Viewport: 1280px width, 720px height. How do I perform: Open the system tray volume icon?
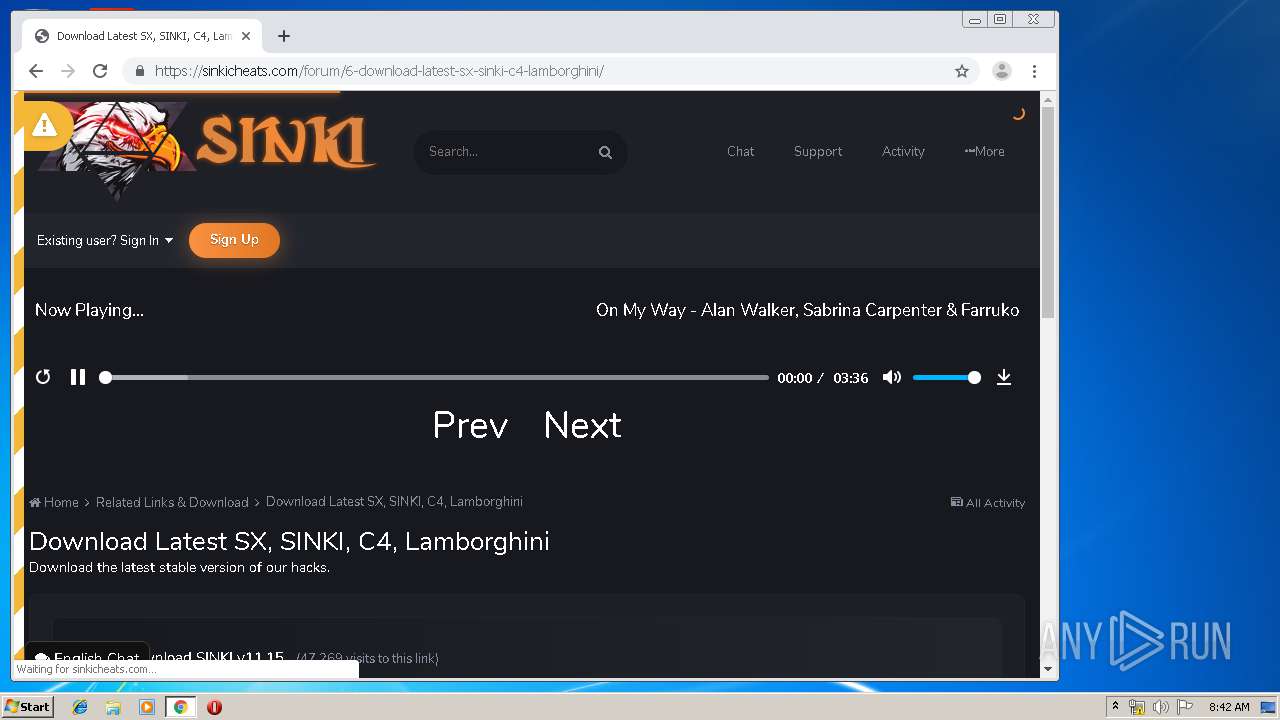point(1160,707)
